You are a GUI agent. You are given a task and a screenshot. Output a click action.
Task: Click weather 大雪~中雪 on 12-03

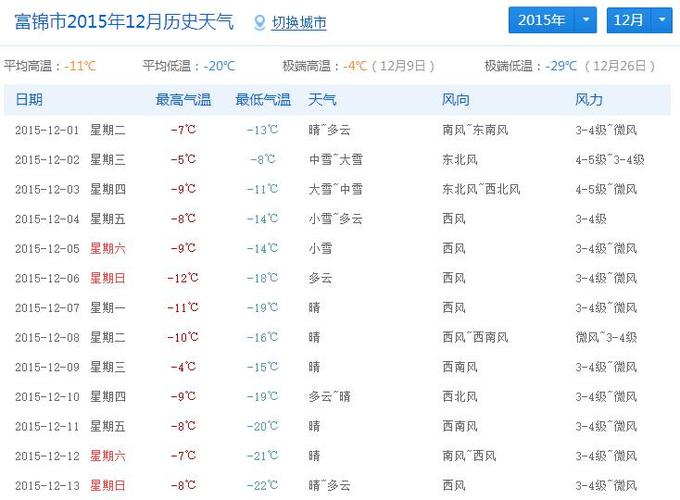coord(336,189)
